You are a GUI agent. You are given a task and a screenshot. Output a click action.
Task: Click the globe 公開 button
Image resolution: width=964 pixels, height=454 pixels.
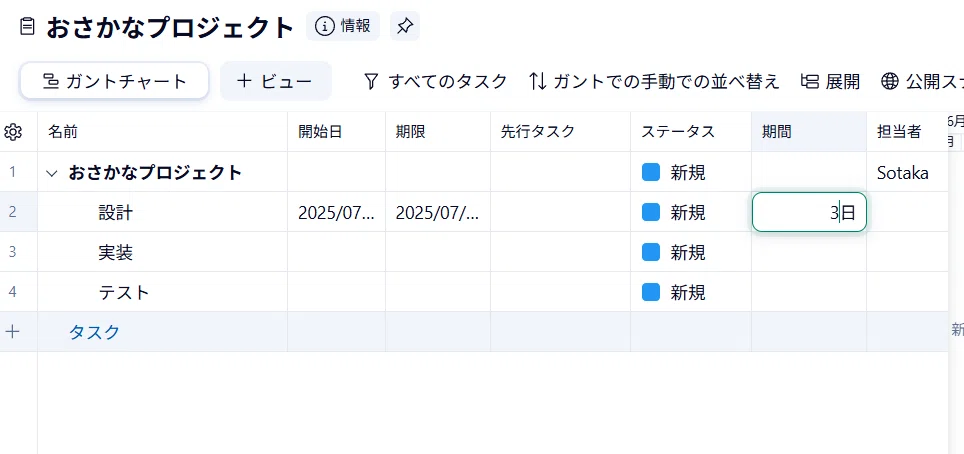coord(922,81)
